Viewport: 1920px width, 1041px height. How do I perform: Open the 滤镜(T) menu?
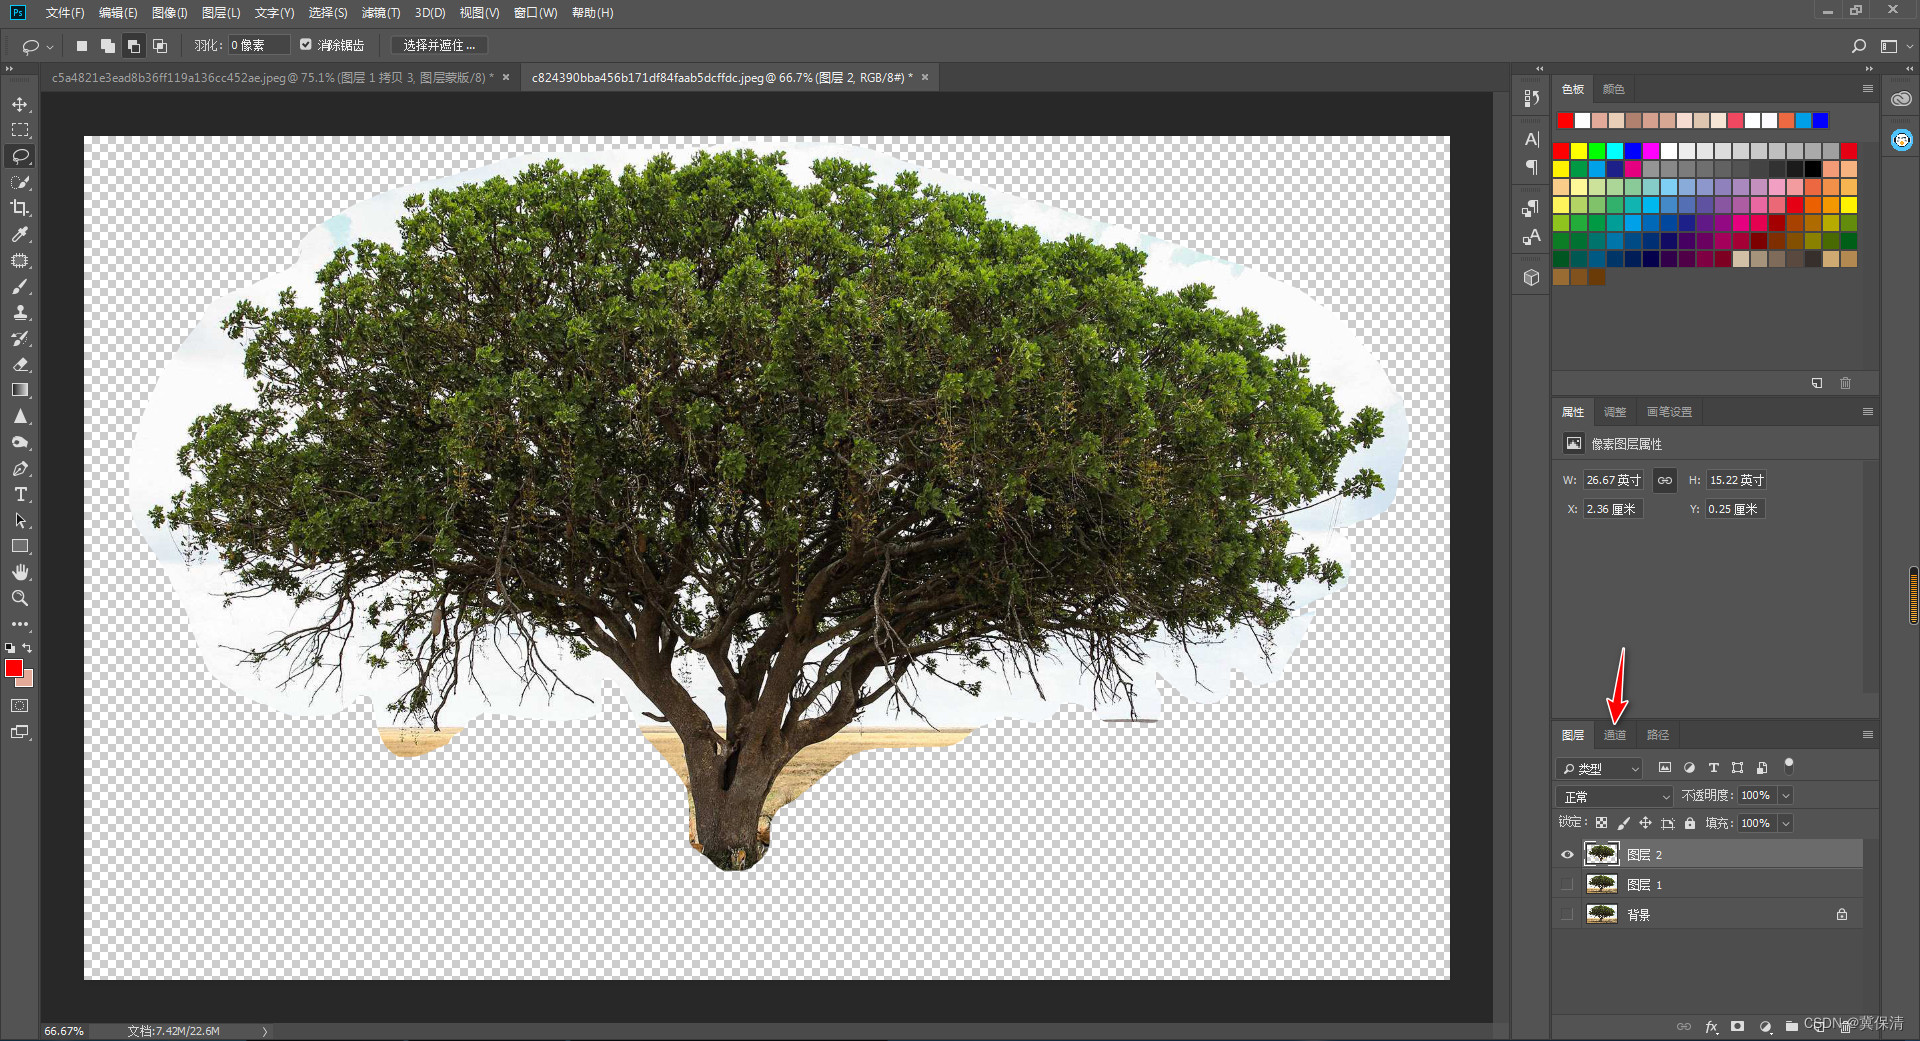(x=380, y=13)
